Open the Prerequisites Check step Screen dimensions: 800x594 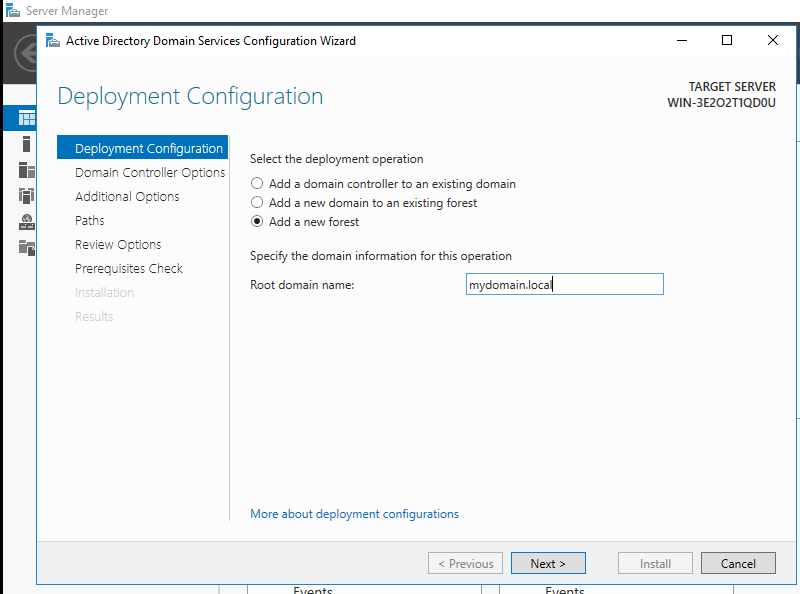click(x=129, y=268)
